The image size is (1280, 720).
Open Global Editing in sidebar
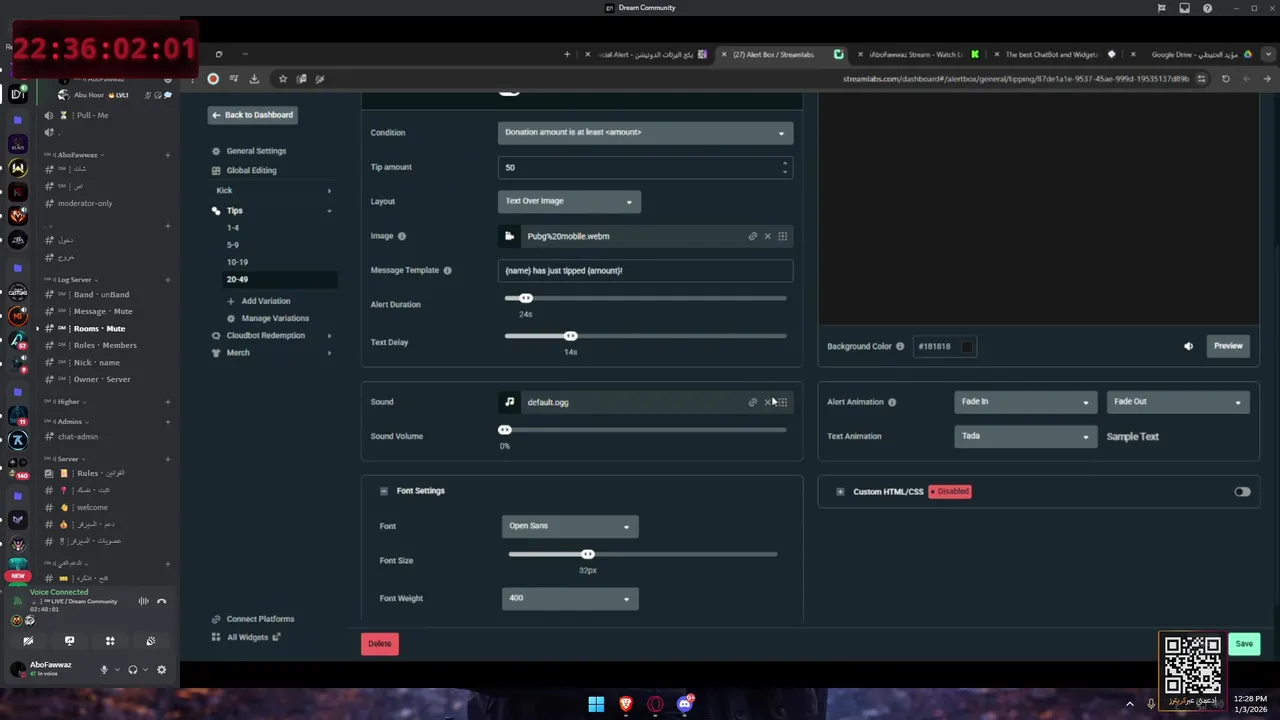pos(251,170)
